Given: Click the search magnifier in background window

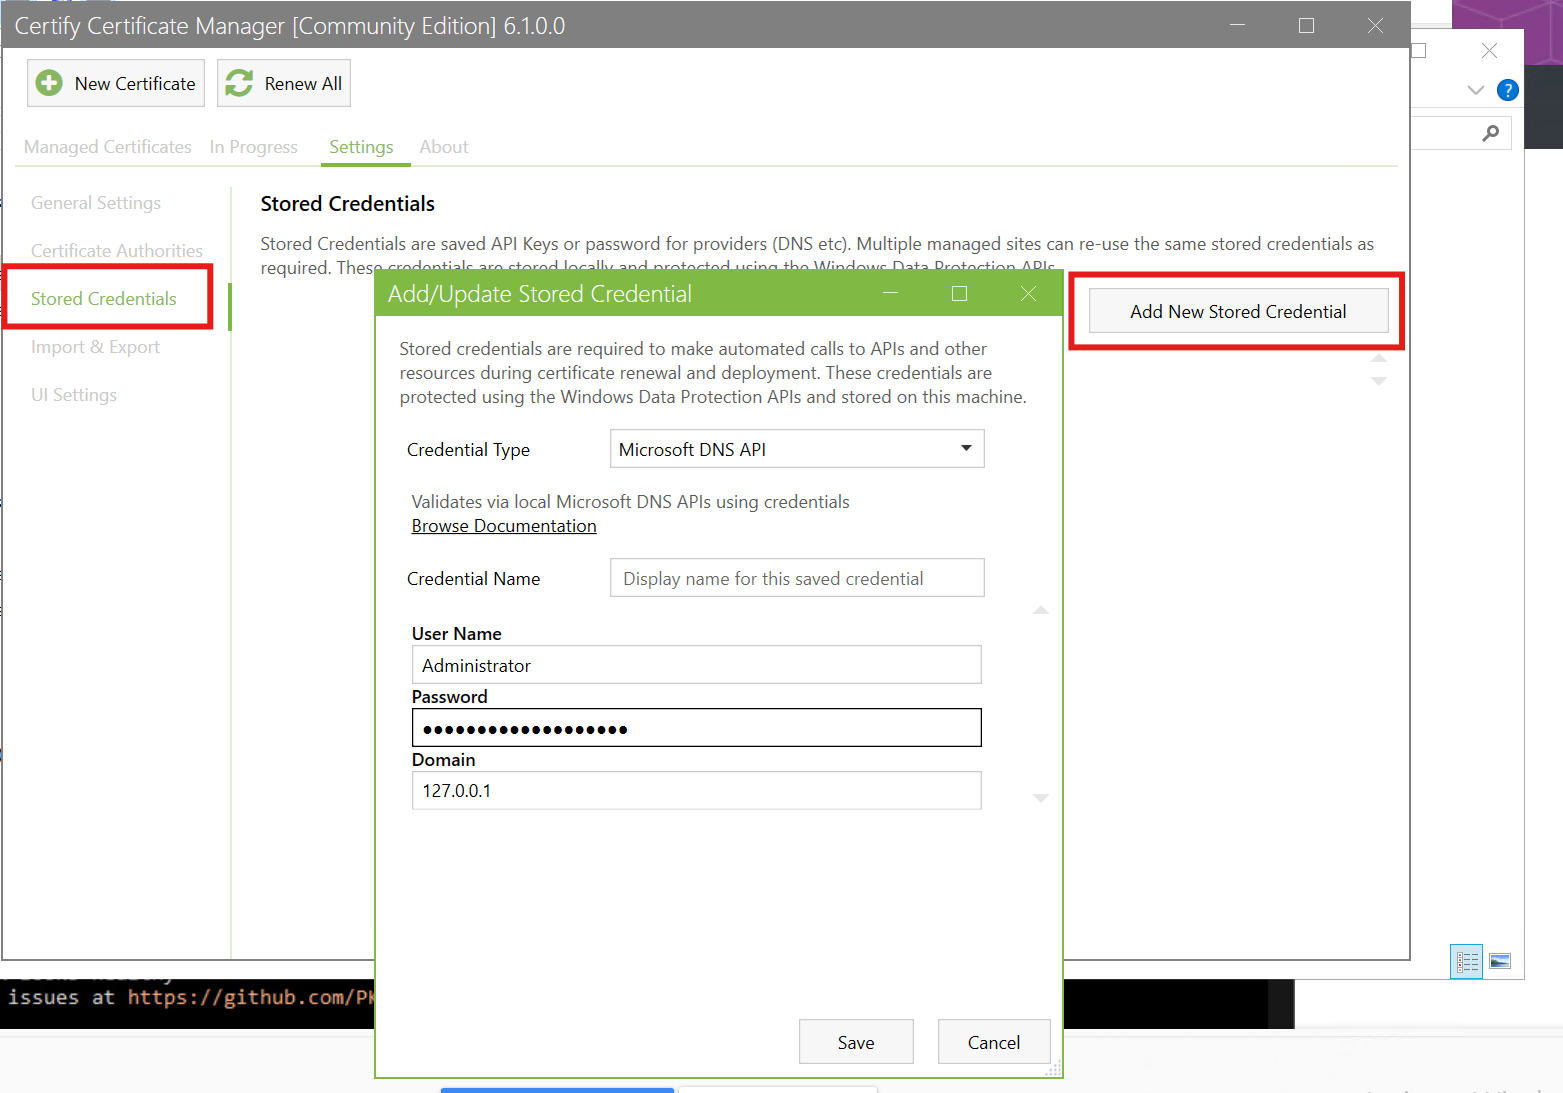Looking at the screenshot, I should 1491,132.
